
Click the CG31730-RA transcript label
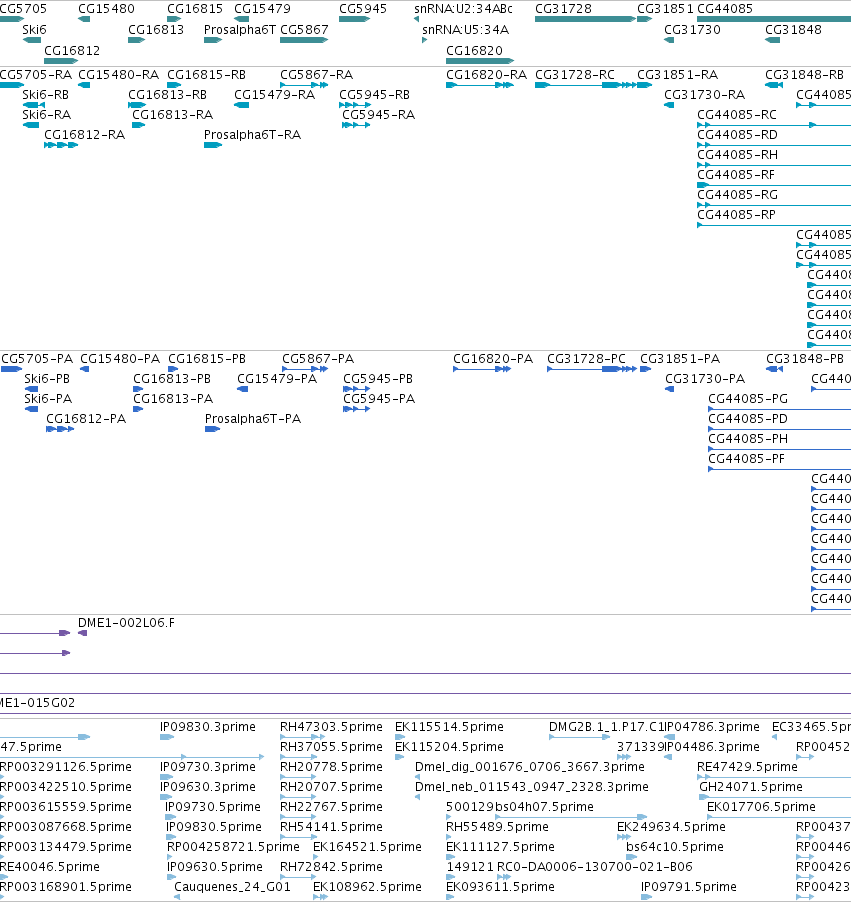[x=704, y=94]
